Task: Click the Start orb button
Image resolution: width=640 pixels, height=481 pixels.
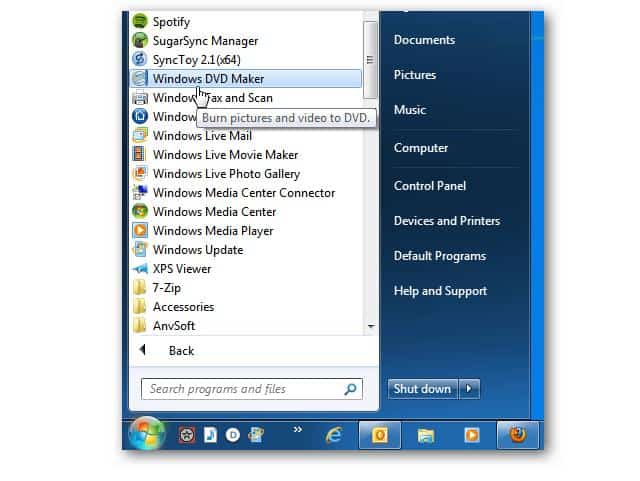Action: [x=147, y=435]
